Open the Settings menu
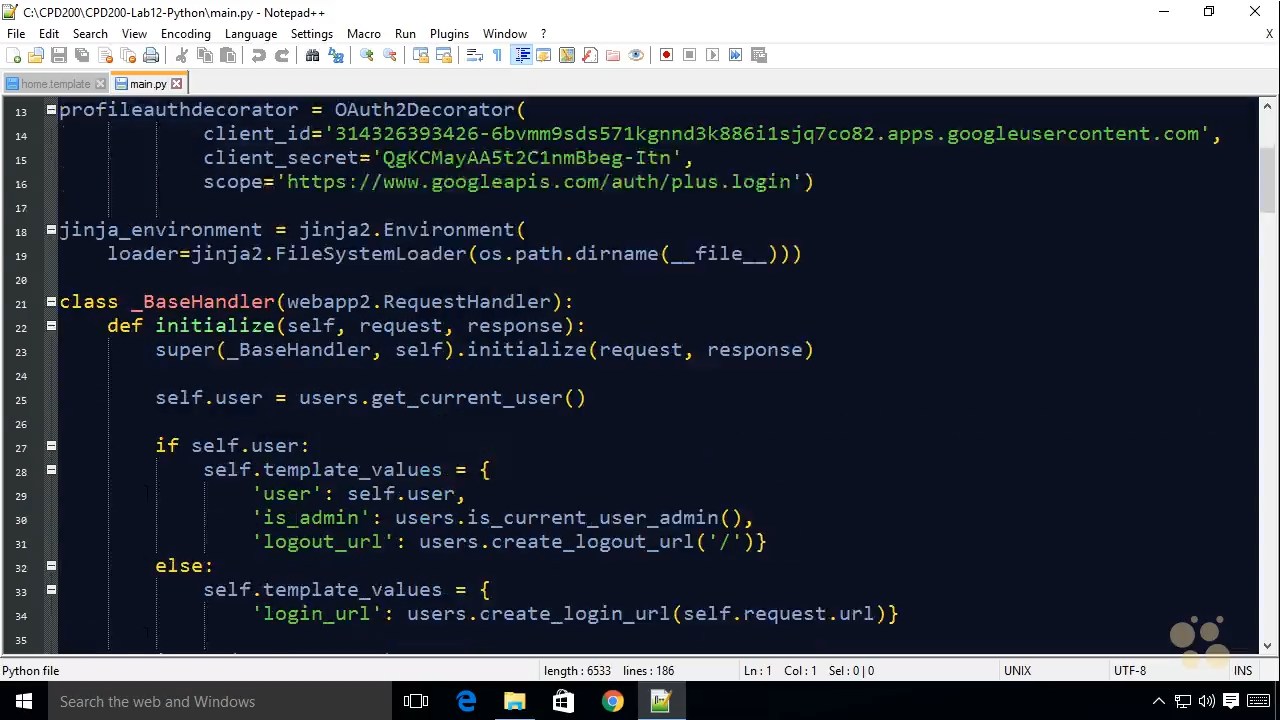Screen dimensions: 1280x720 [312, 33]
